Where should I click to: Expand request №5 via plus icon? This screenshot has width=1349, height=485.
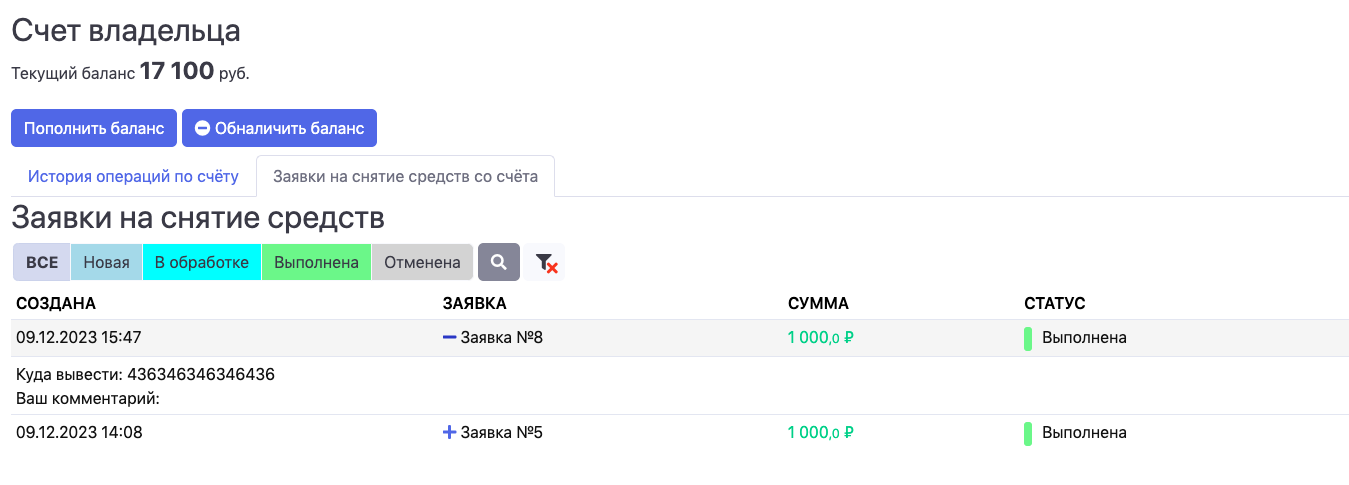449,433
